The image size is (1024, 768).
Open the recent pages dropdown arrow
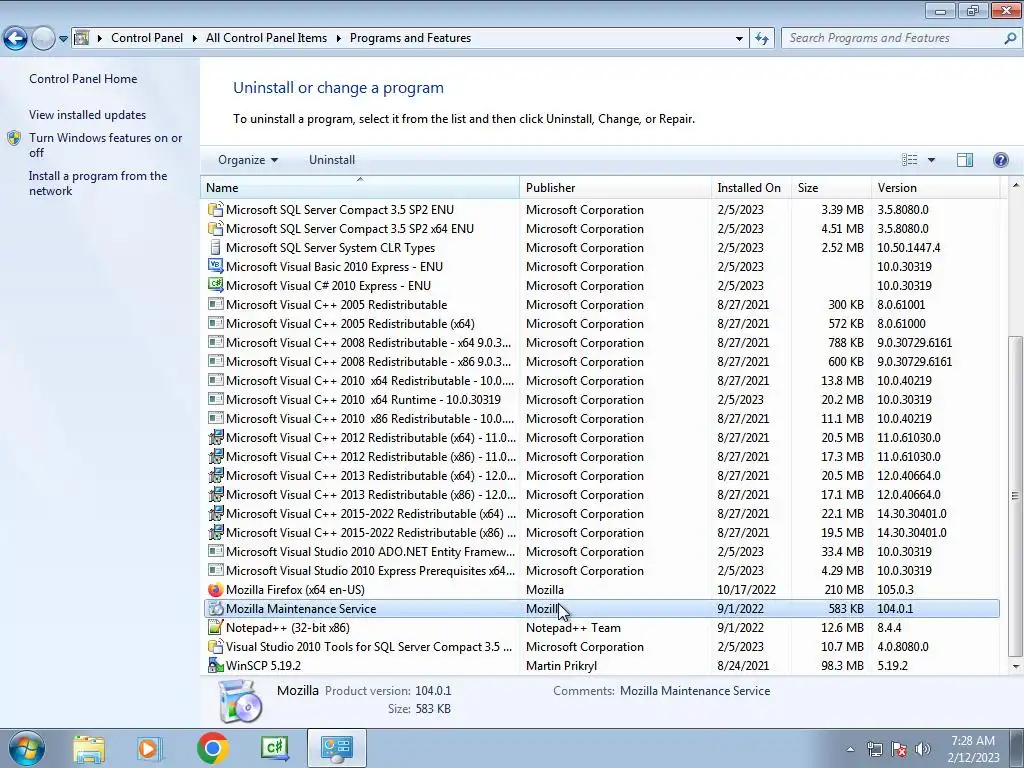(63, 39)
